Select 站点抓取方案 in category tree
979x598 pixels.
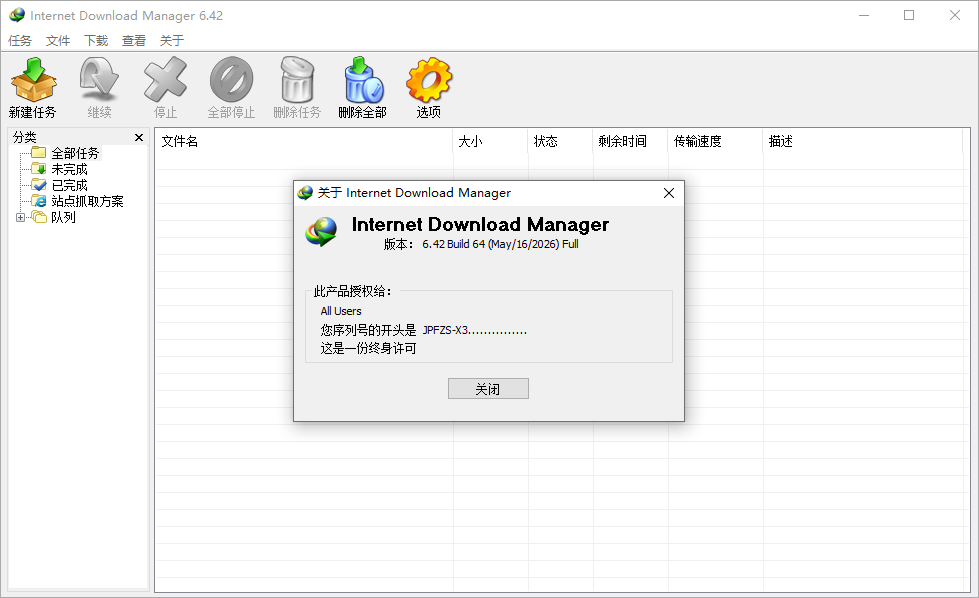pyautogui.click(x=87, y=201)
